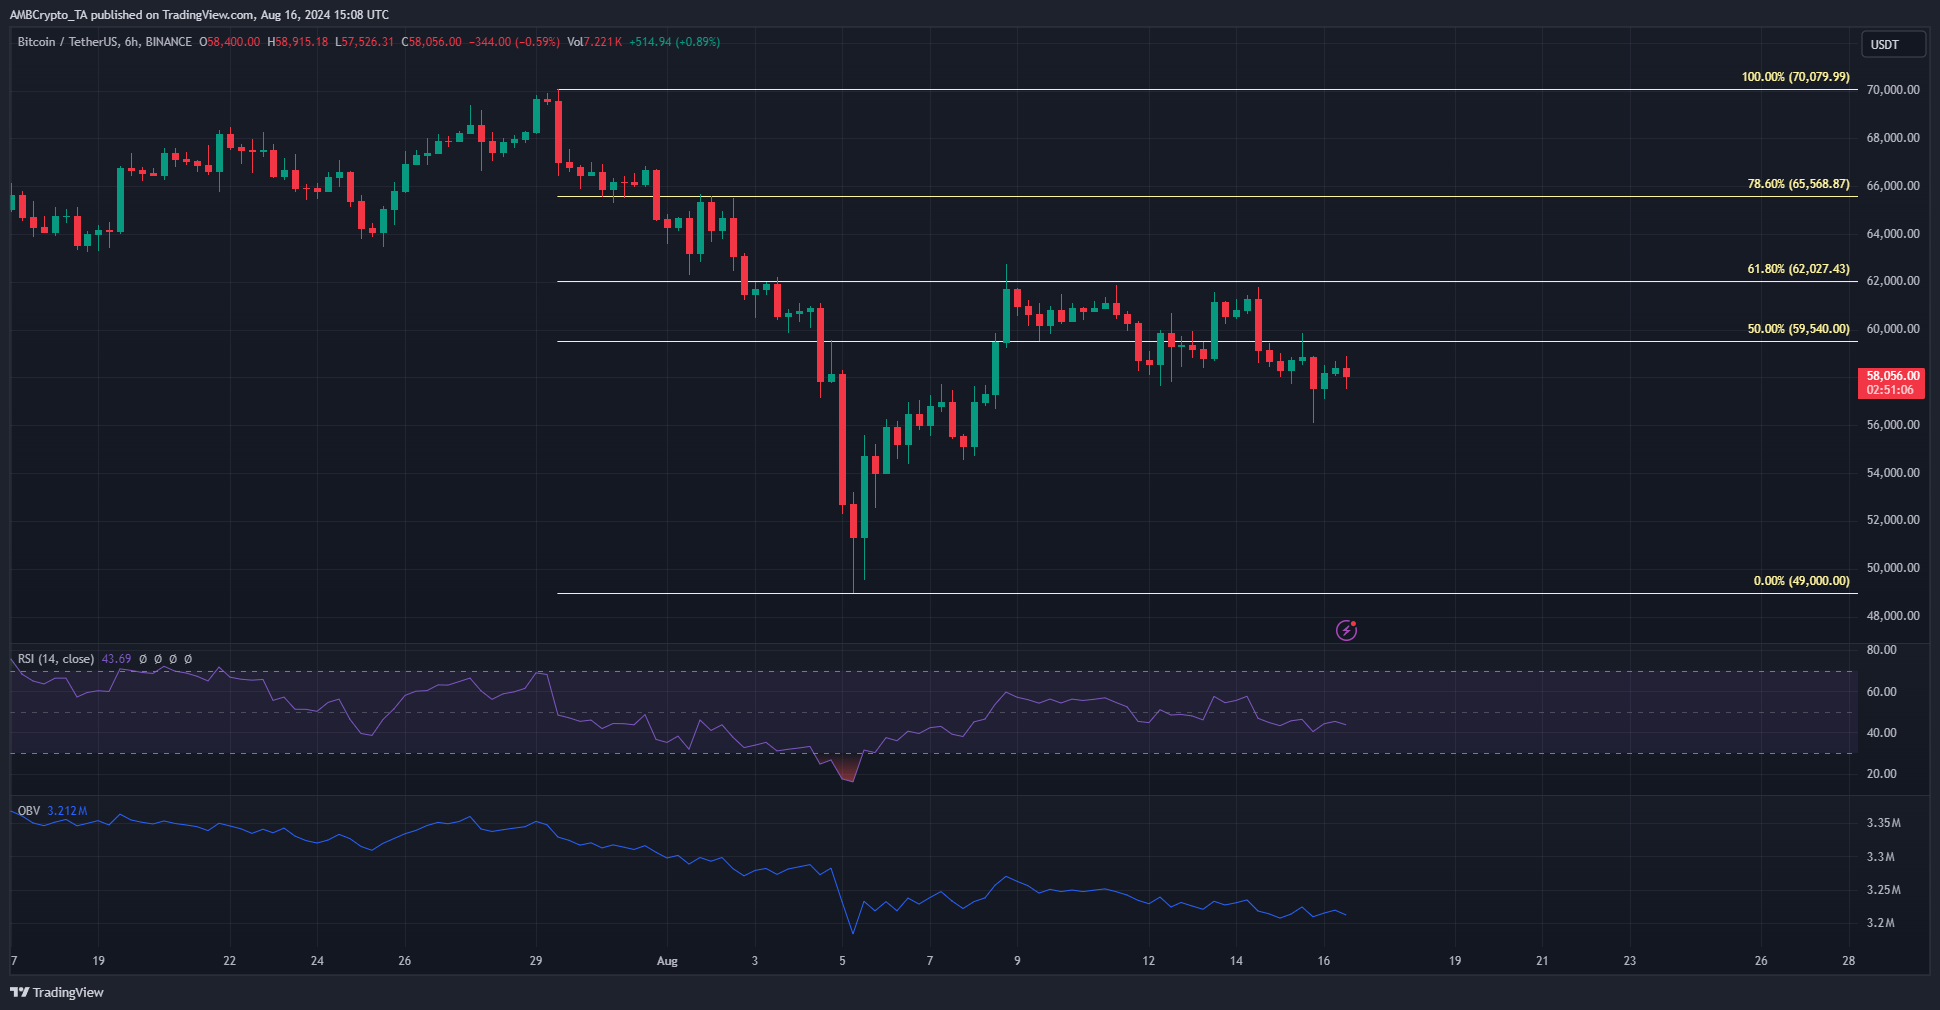Screen dimensions: 1940x1010
Task: Click the OBV indicator label
Action: coord(29,811)
